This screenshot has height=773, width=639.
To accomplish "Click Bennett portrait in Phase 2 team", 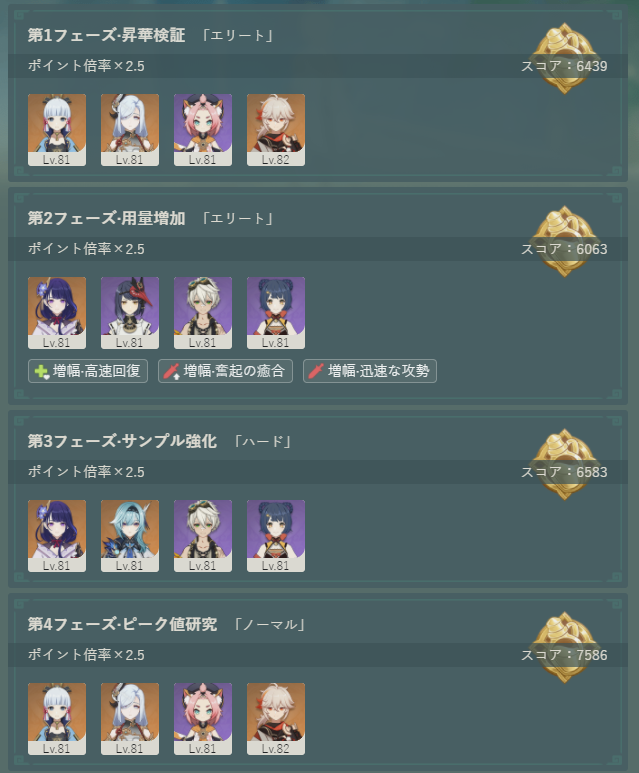I will point(203,313).
